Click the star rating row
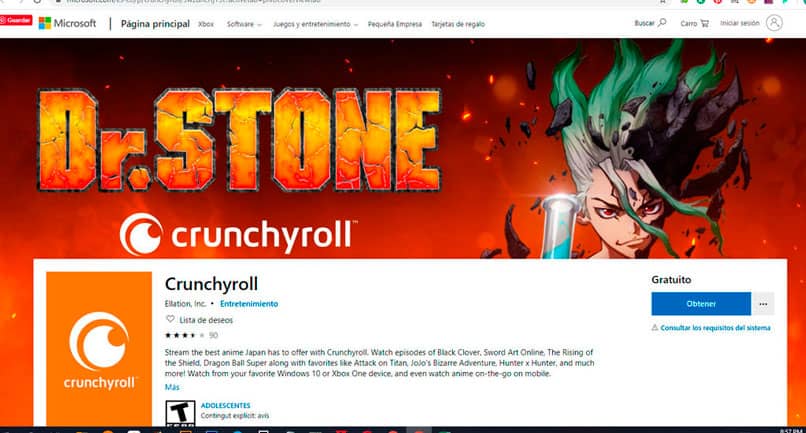The width and height of the screenshot is (806, 433). tap(185, 335)
